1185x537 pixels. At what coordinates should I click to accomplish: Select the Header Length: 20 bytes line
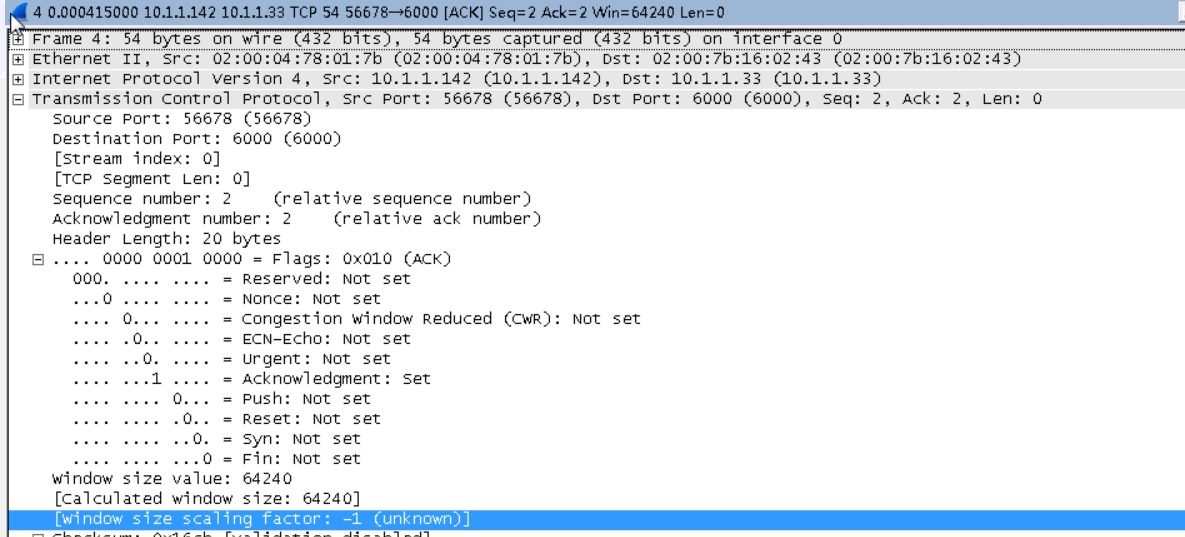coord(166,239)
